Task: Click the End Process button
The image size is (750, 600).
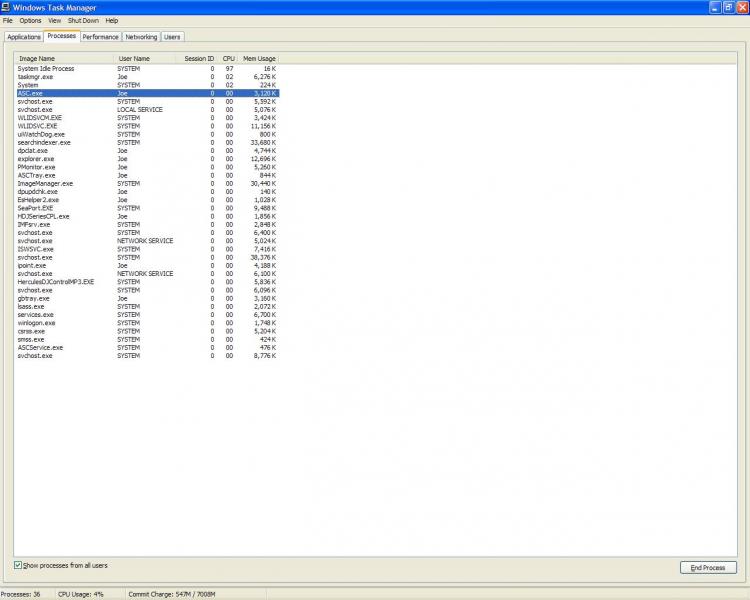Action: click(x=708, y=567)
